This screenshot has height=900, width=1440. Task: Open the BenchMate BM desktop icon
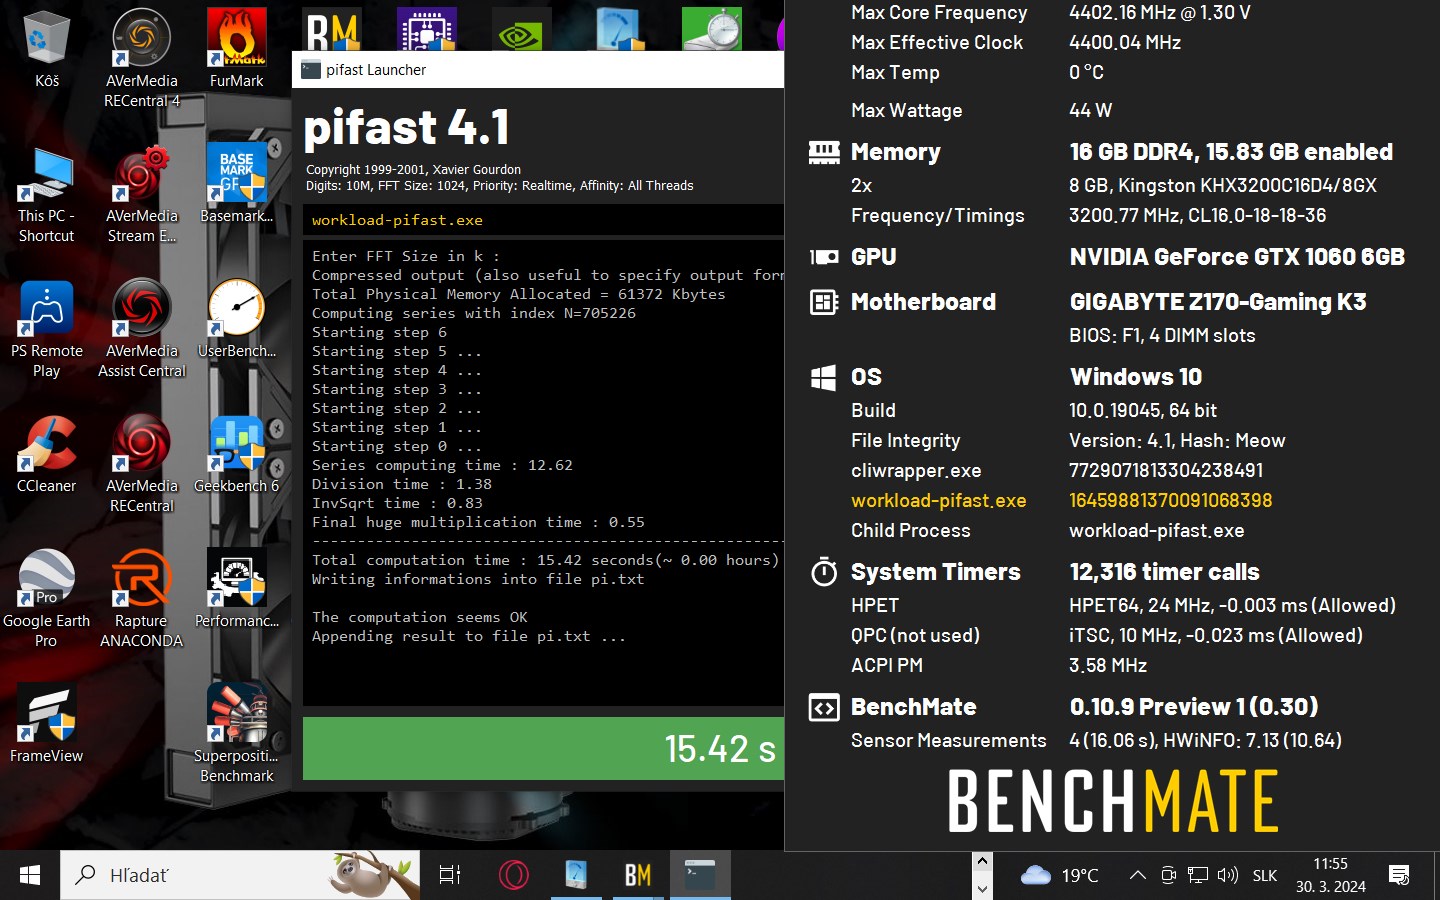[x=332, y=32]
